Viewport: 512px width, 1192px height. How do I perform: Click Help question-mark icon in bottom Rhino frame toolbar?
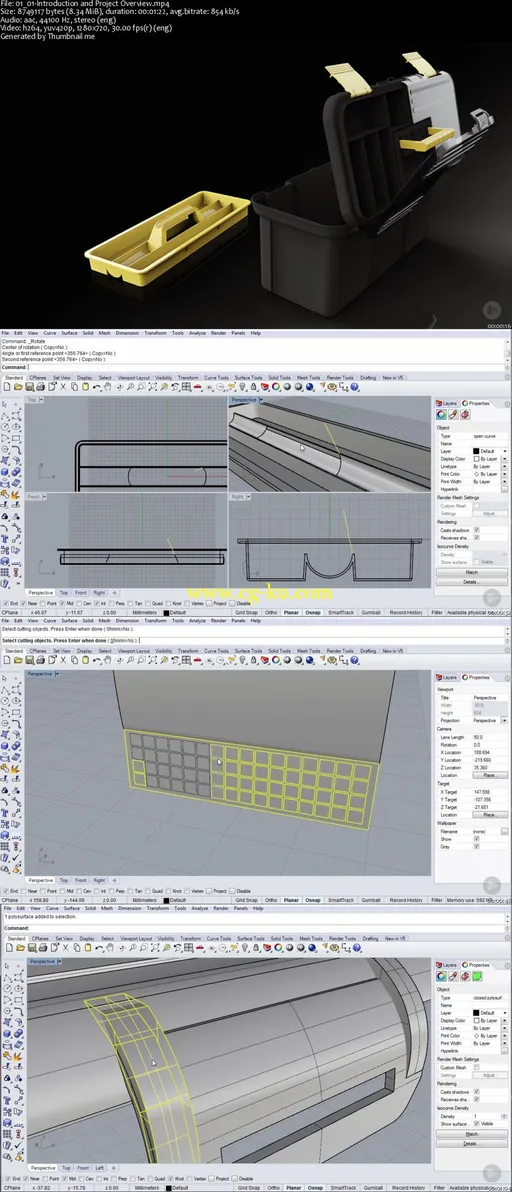coord(357,948)
